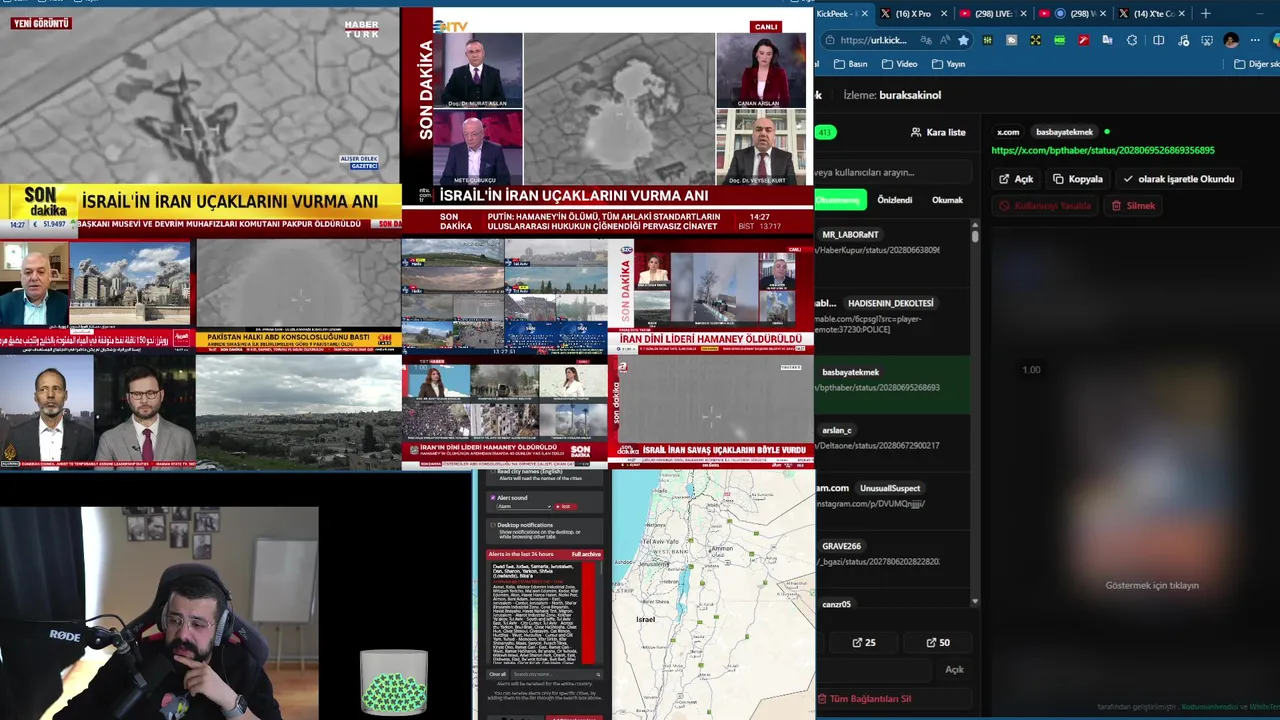
Task: Open the media music note icon
Action: [x=1182, y=40]
